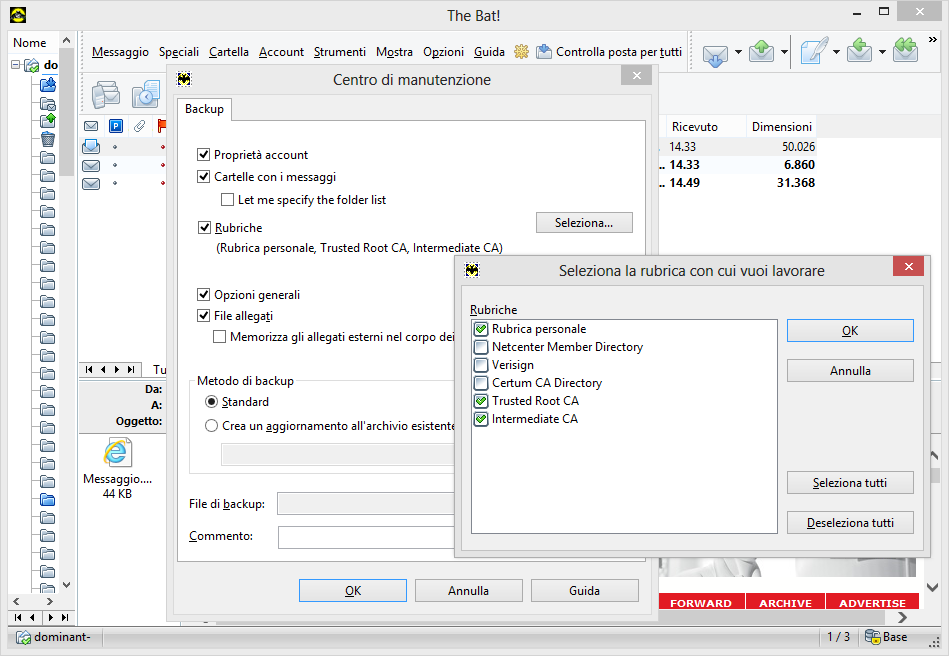Click the stacked envelopes with server toolbar icon

point(106,95)
